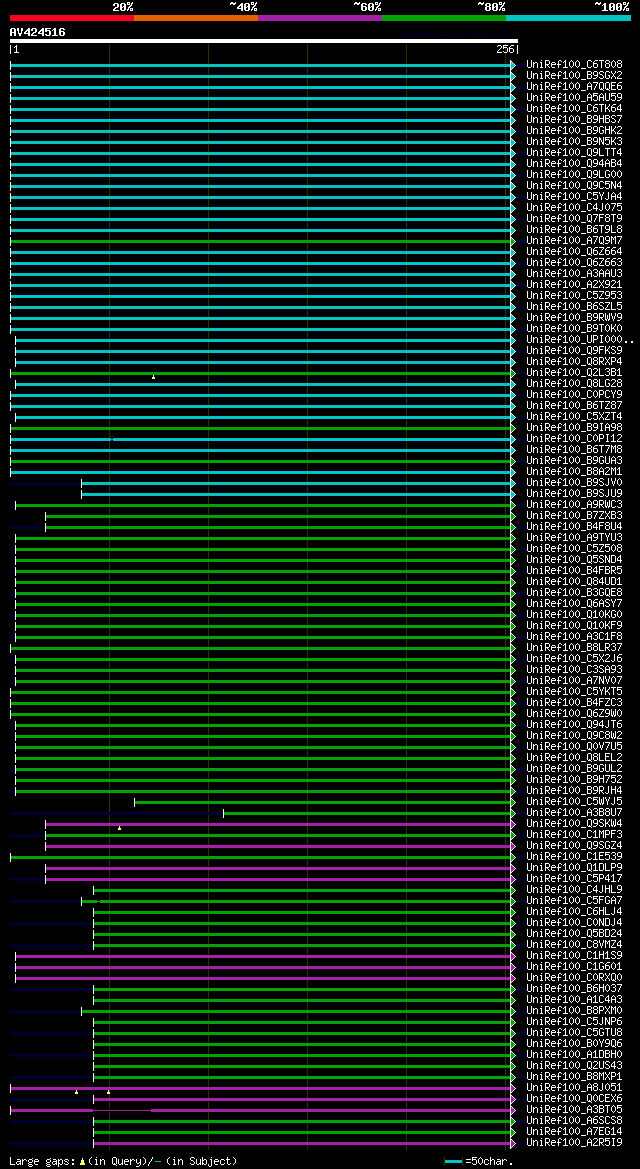640x1169 pixels.
Task: Click the cyan alignment bar of UniRef100_C6T808
Action: [260, 66]
